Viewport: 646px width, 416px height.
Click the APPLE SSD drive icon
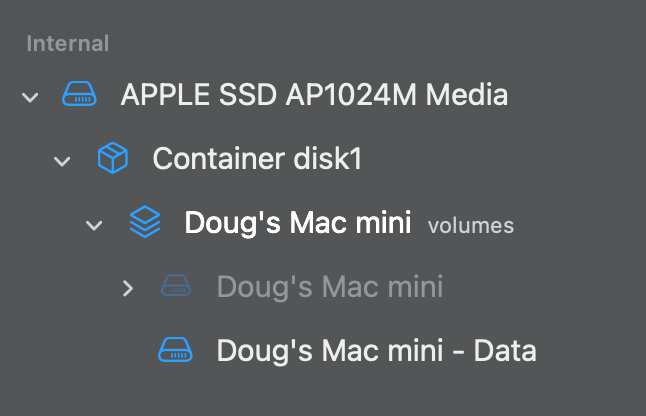(80, 96)
